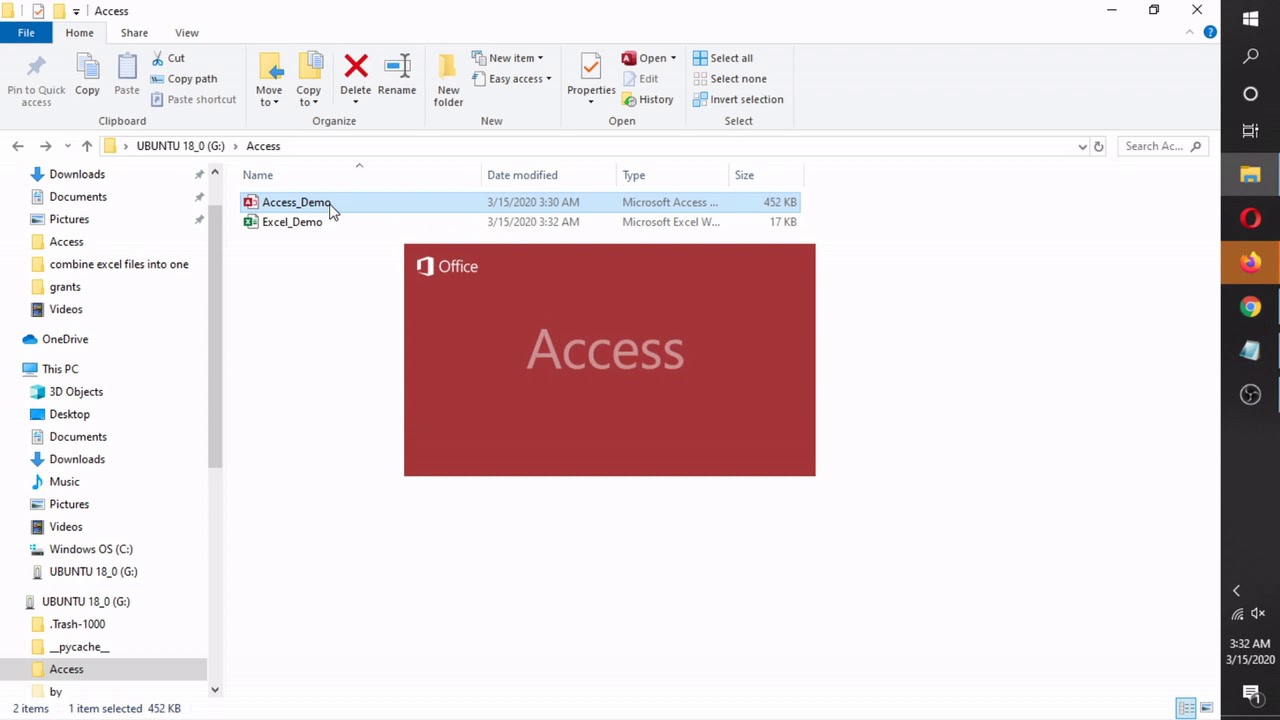Click Invert selection
The height and width of the screenshot is (720, 1280).
point(738,99)
